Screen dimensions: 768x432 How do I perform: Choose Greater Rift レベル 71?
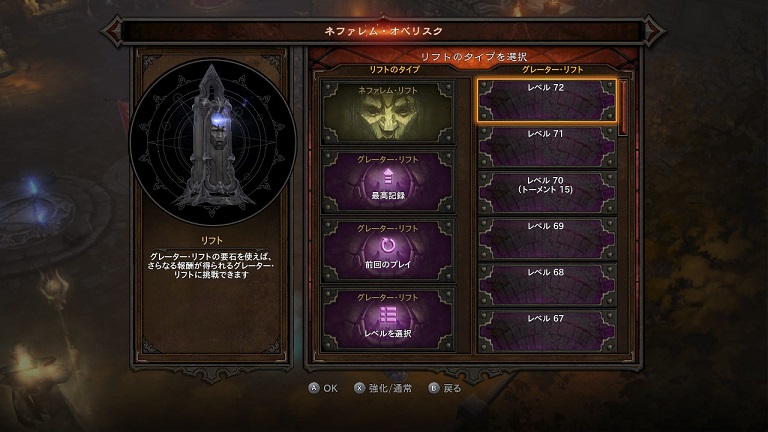point(547,147)
